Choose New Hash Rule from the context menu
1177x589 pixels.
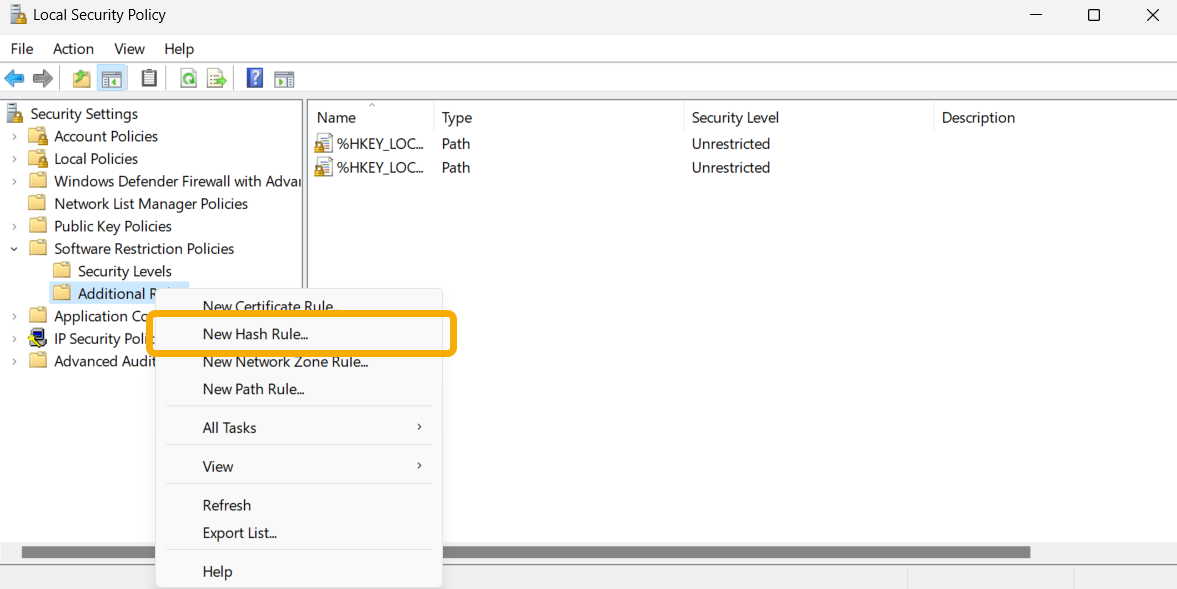click(x=254, y=334)
